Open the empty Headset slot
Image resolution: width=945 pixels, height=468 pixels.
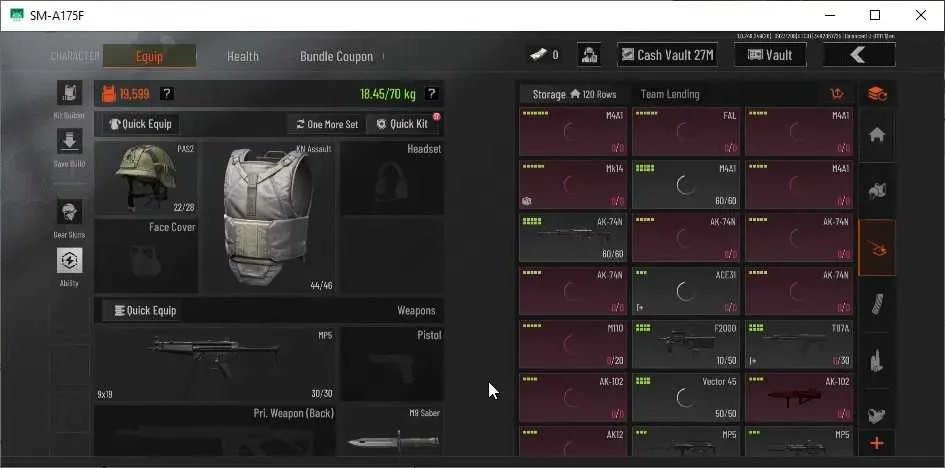coord(392,178)
